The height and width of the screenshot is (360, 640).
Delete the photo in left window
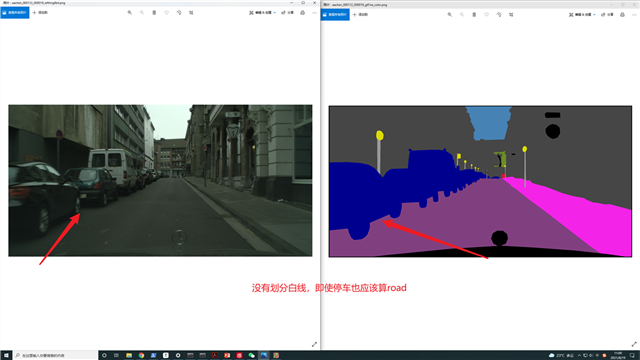click(154, 13)
